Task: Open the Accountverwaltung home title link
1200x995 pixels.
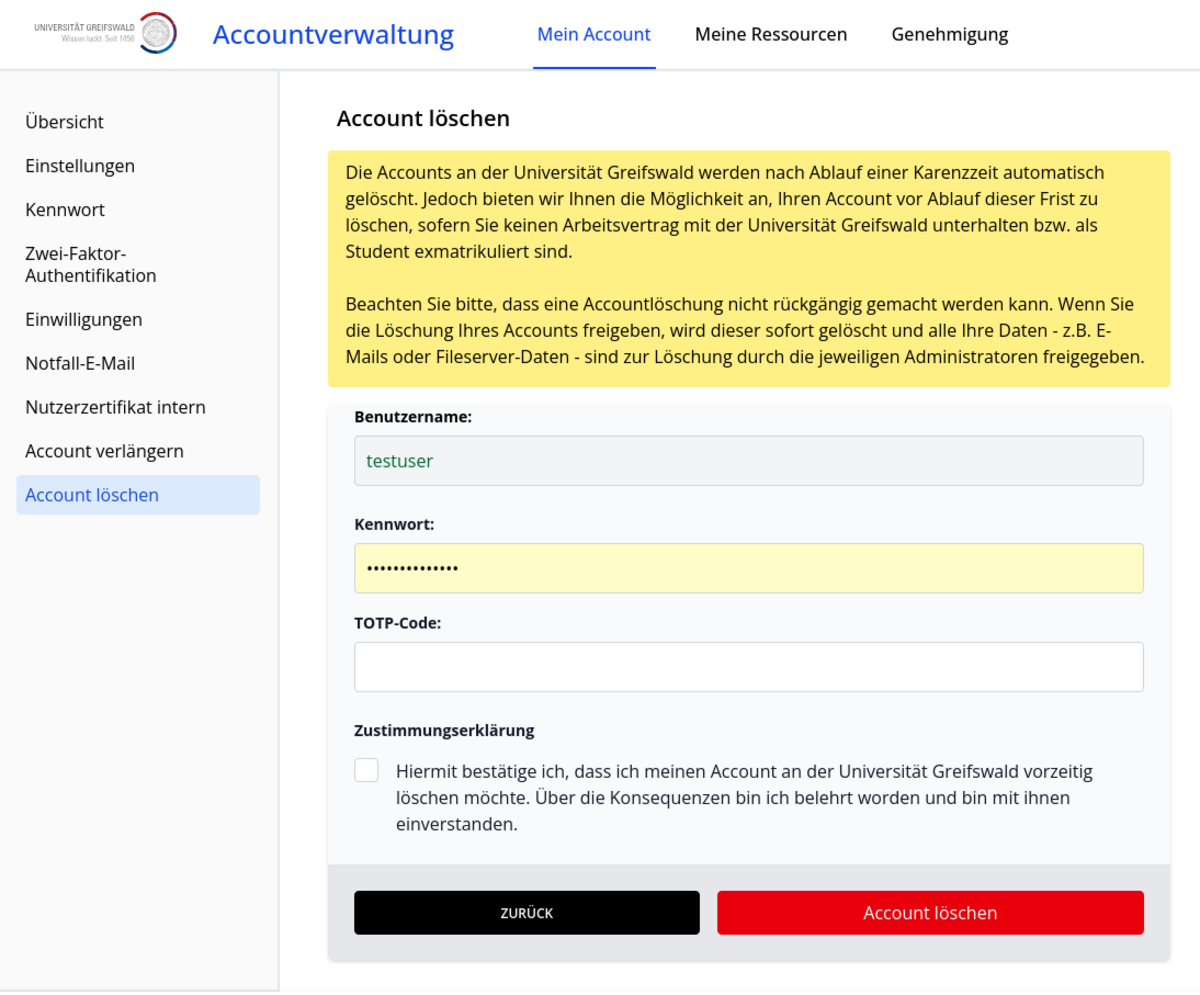Action: click(333, 35)
